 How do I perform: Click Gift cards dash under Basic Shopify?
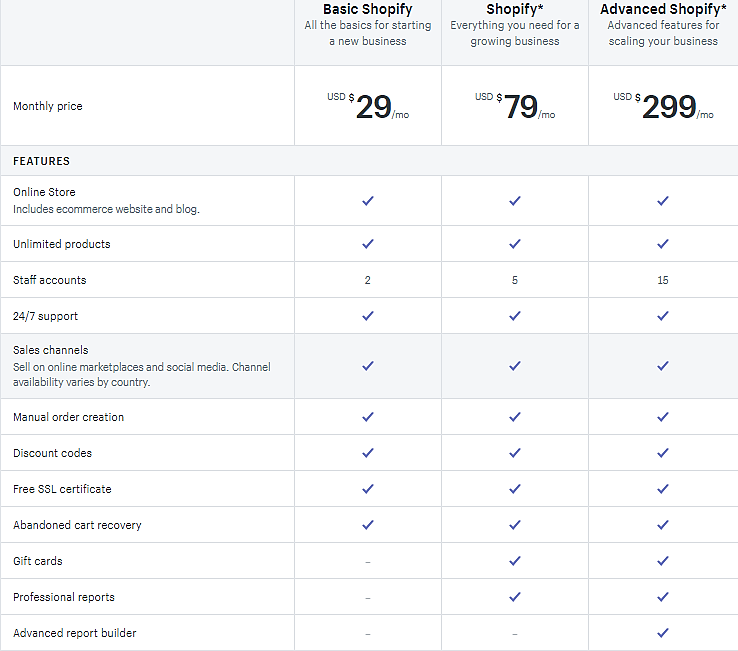point(368,562)
